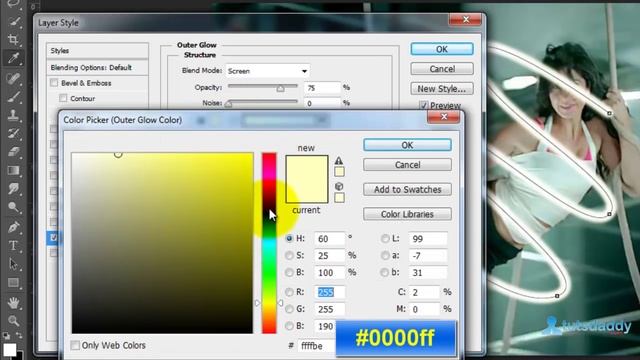
Task: Click the gamut-corrected color swatch below warning
Action: (339, 171)
